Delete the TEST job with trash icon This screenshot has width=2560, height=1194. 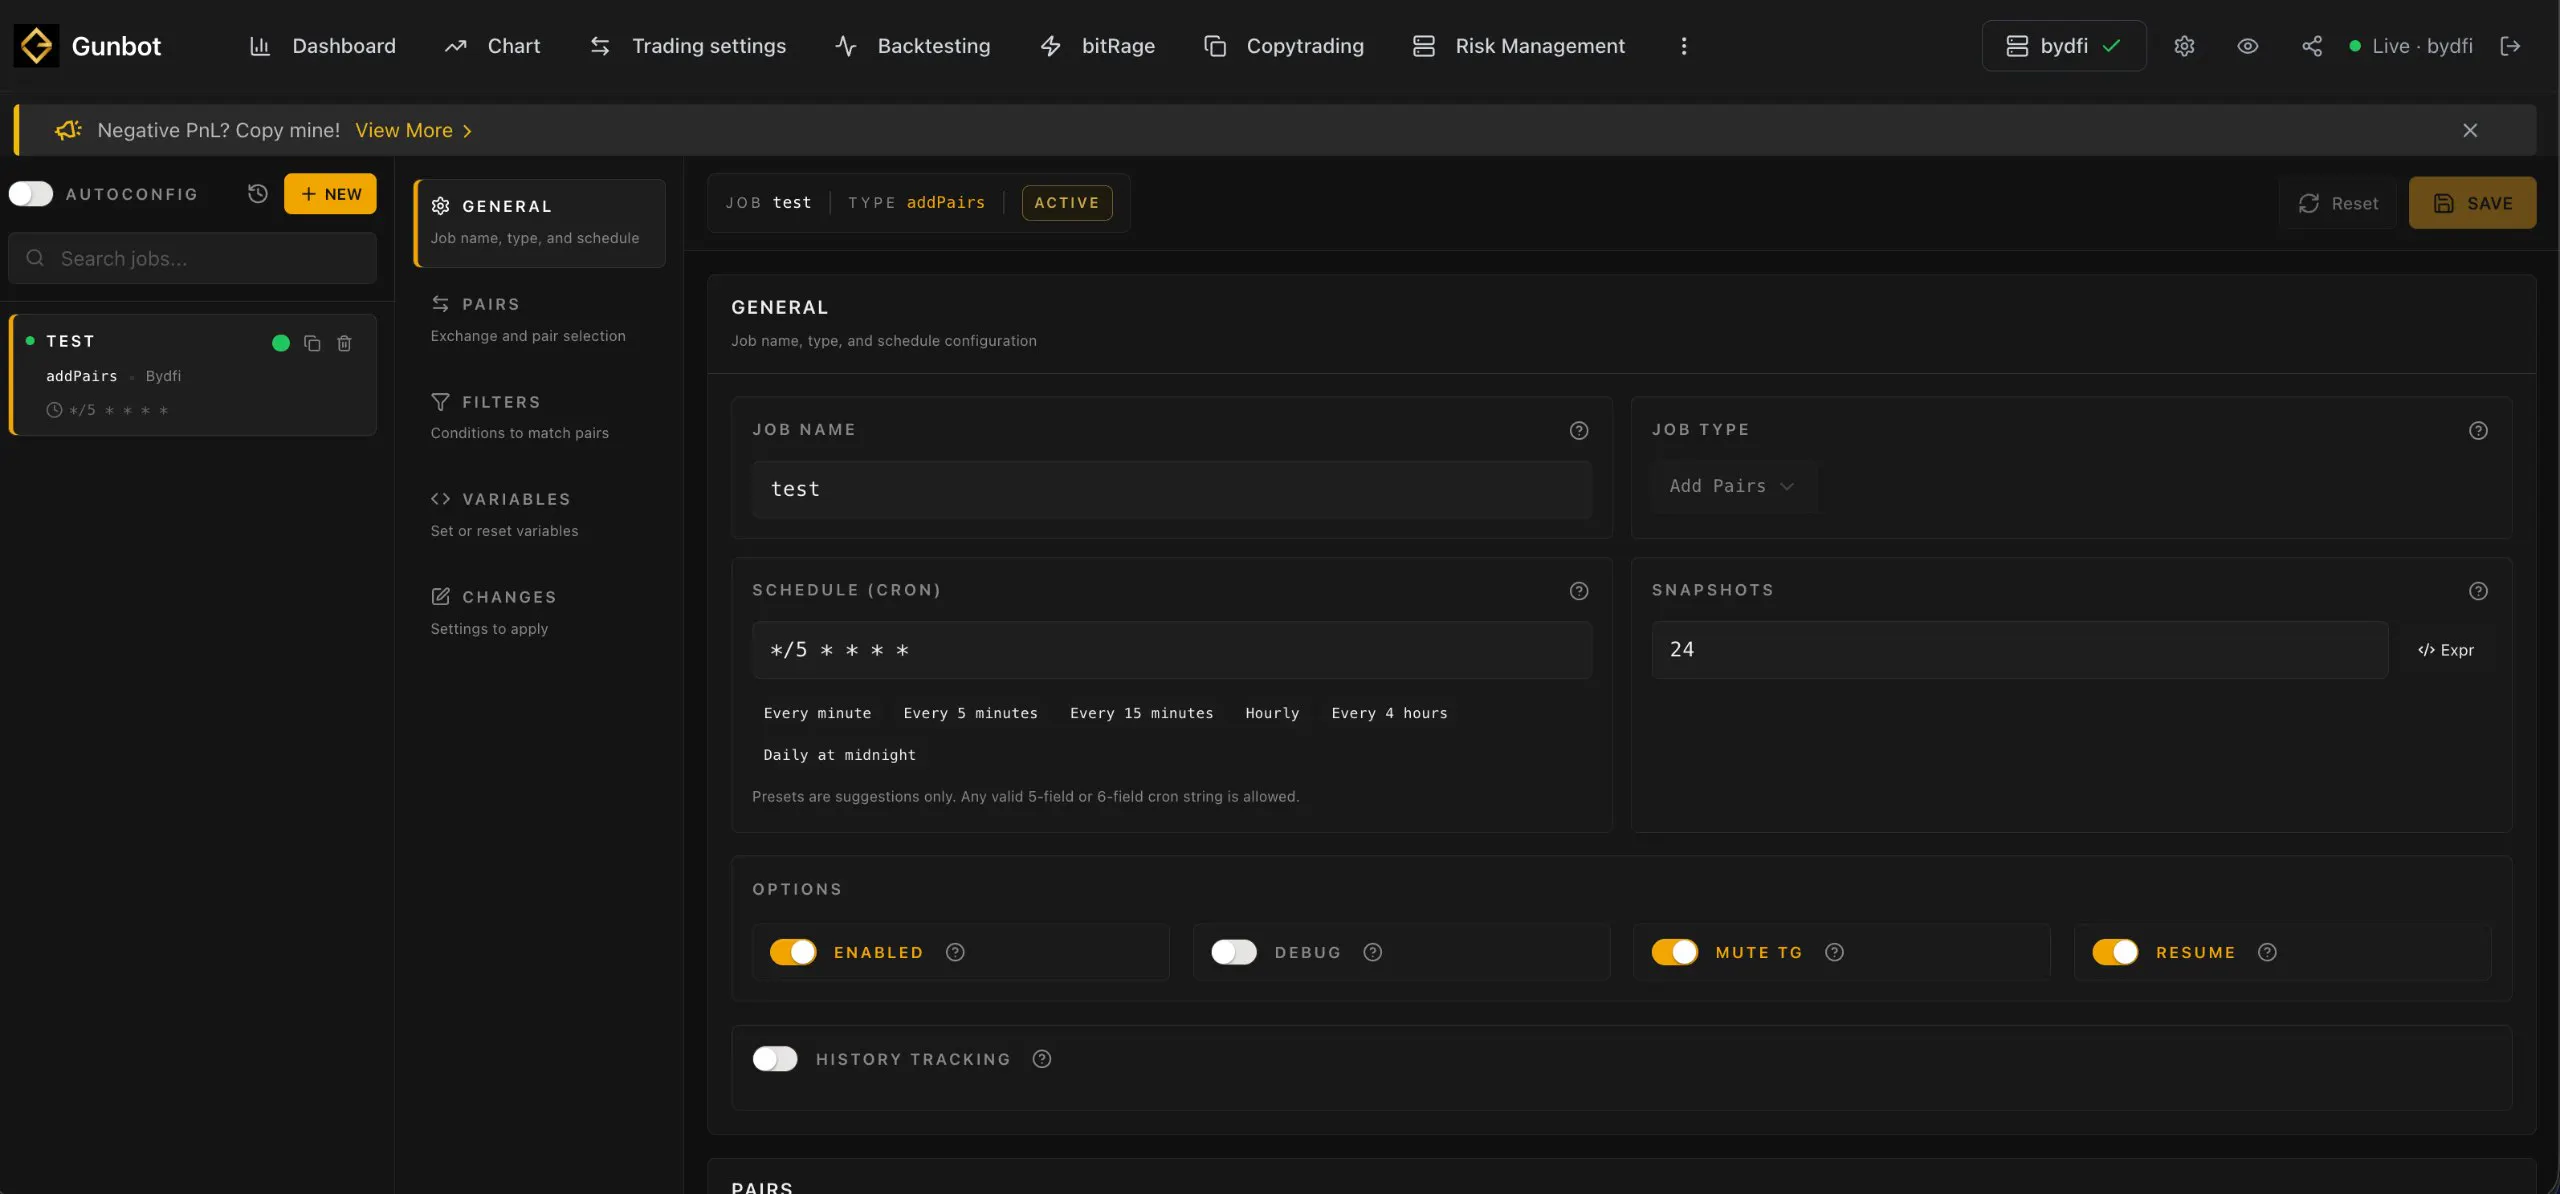[344, 343]
